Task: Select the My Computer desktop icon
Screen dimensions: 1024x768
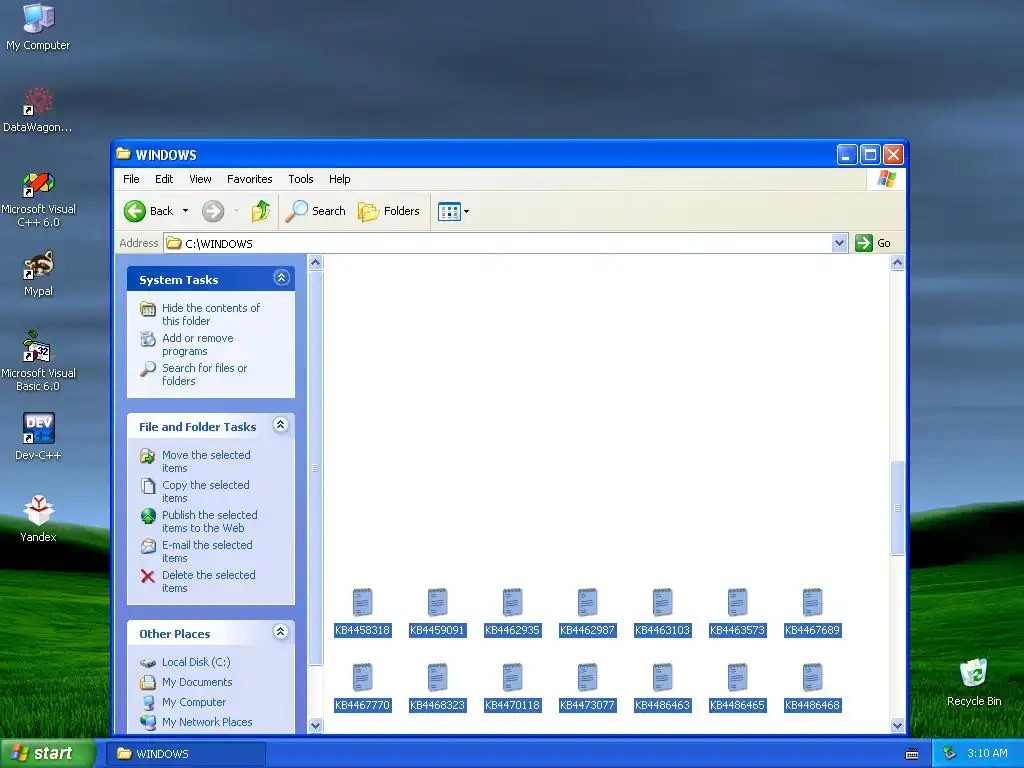Action: pos(38,27)
